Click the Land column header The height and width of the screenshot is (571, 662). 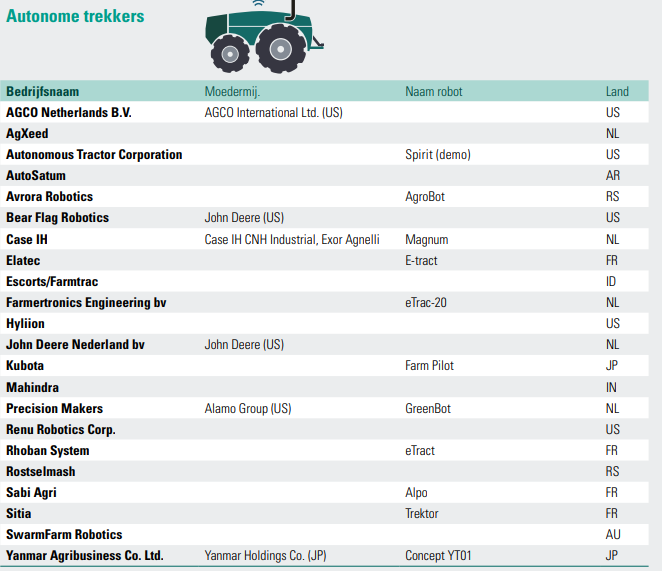(617, 92)
